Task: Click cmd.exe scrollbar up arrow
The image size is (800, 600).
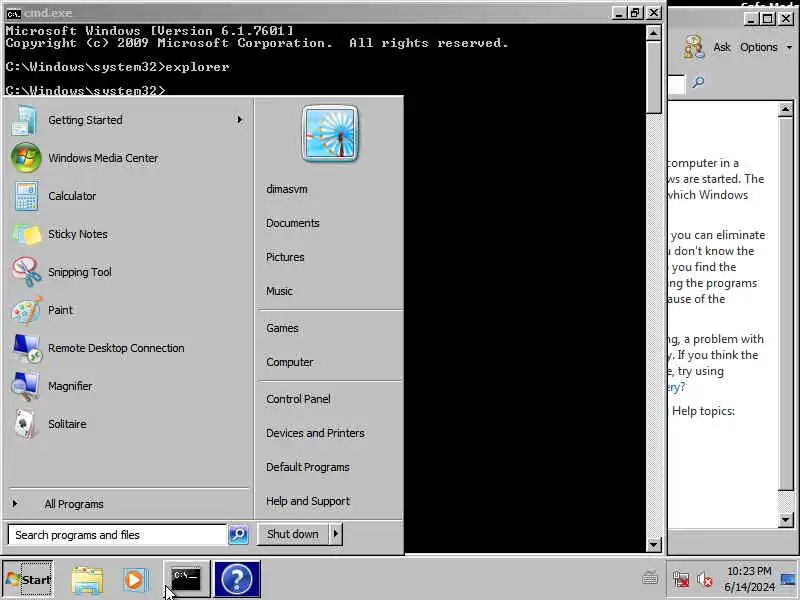Action: (x=653, y=33)
